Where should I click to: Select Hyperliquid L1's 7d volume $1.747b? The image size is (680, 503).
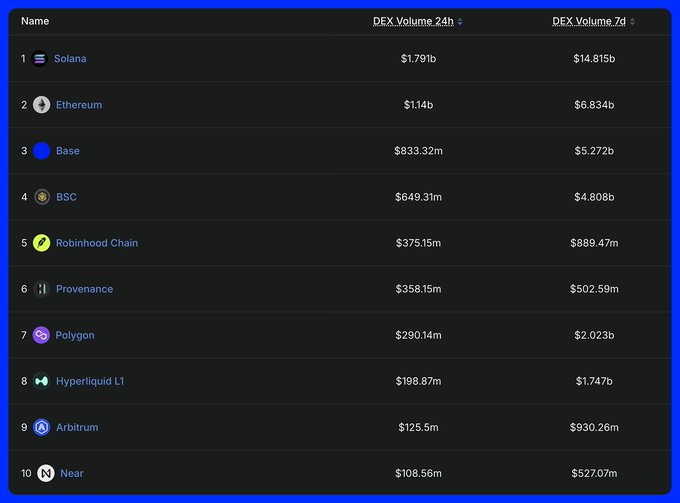point(594,381)
